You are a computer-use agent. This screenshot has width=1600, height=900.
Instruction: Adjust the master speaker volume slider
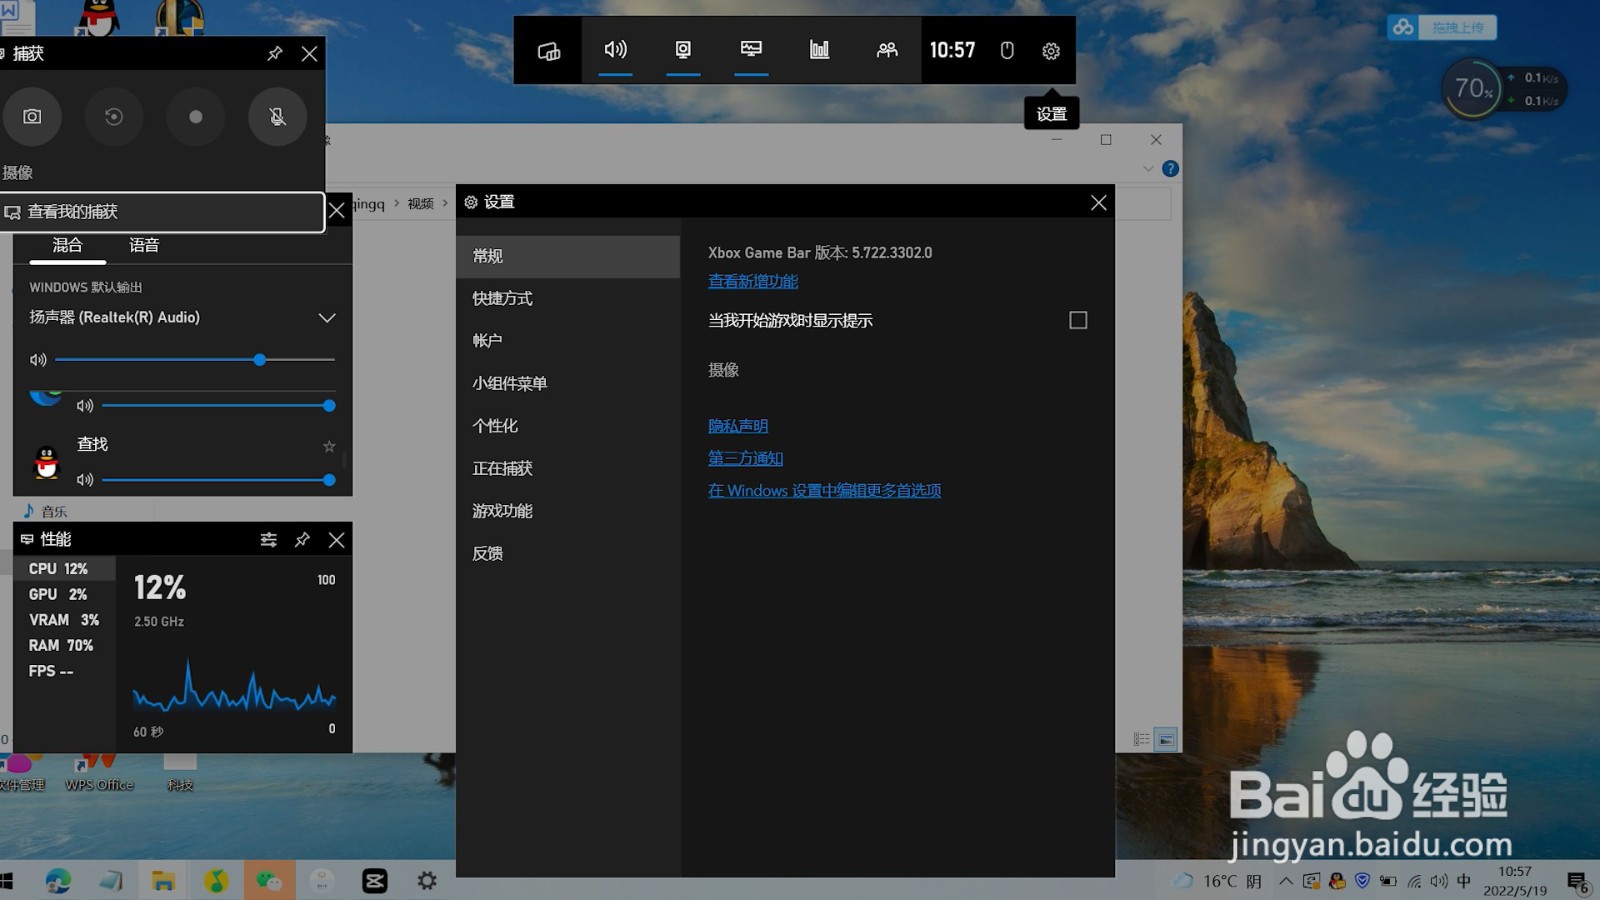[x=195, y=359]
